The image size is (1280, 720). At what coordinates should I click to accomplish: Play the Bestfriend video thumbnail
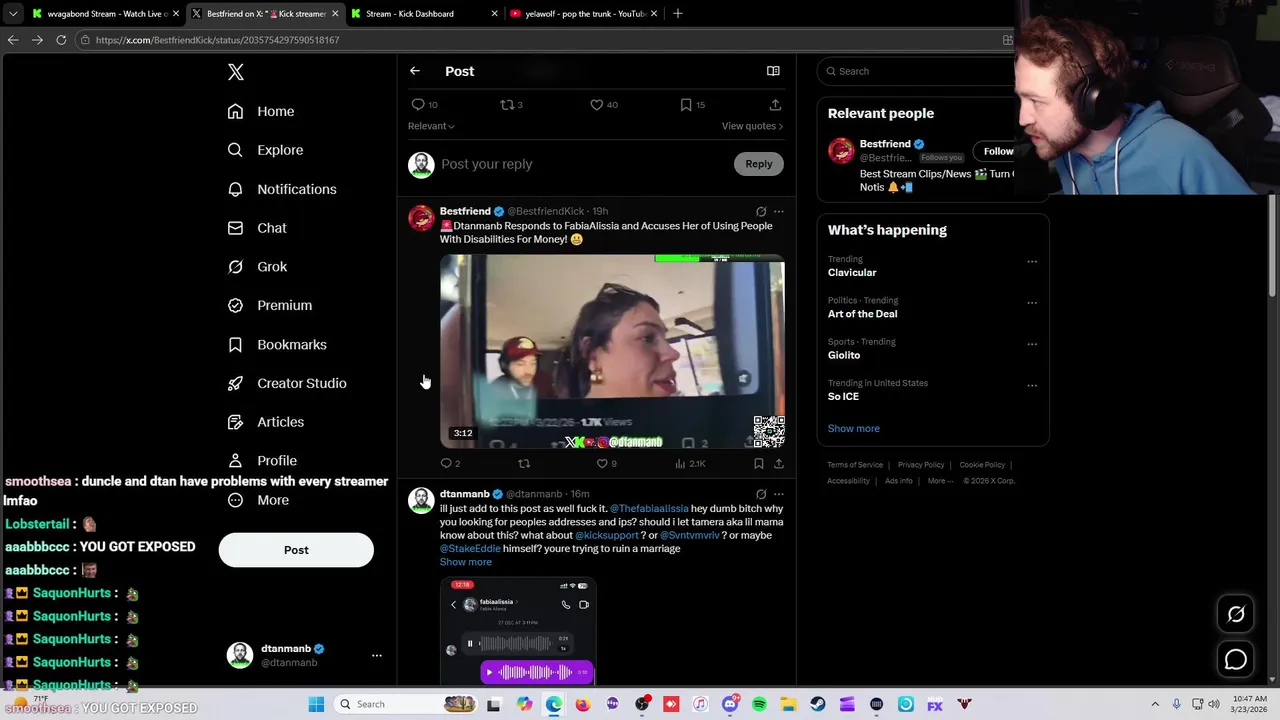[x=612, y=351]
